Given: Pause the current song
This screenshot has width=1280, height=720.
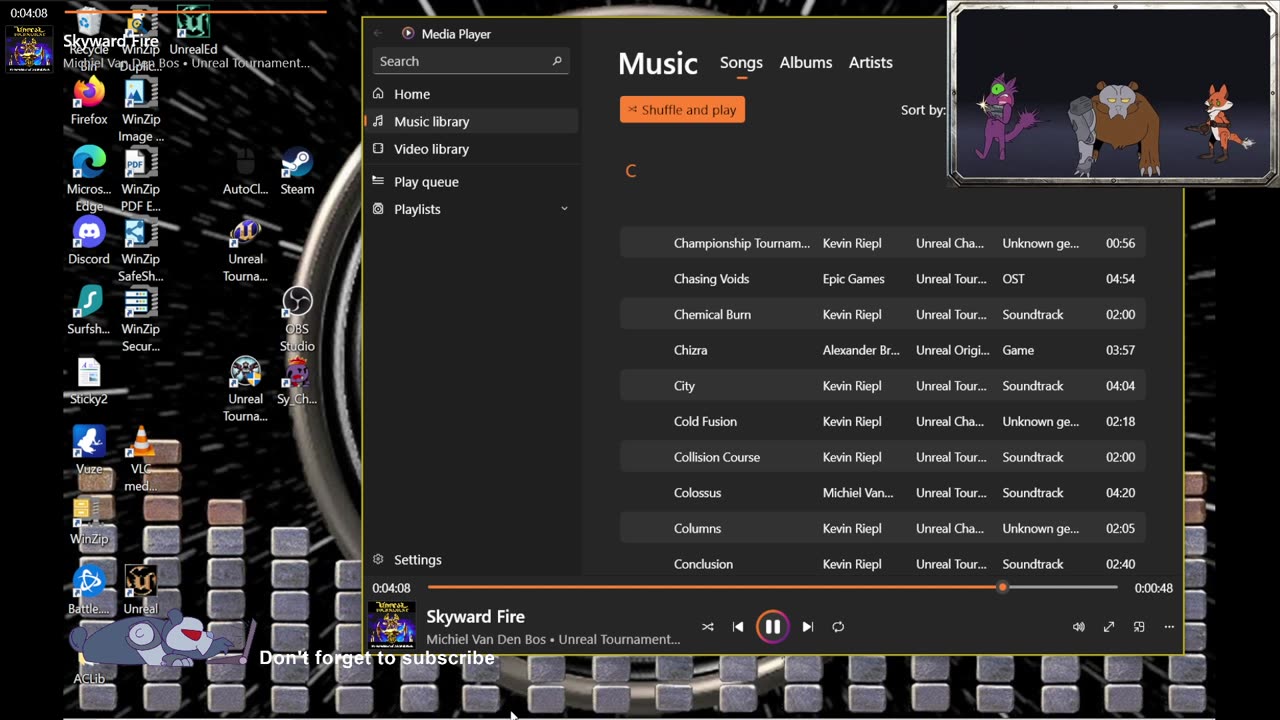Looking at the screenshot, I should point(773,627).
